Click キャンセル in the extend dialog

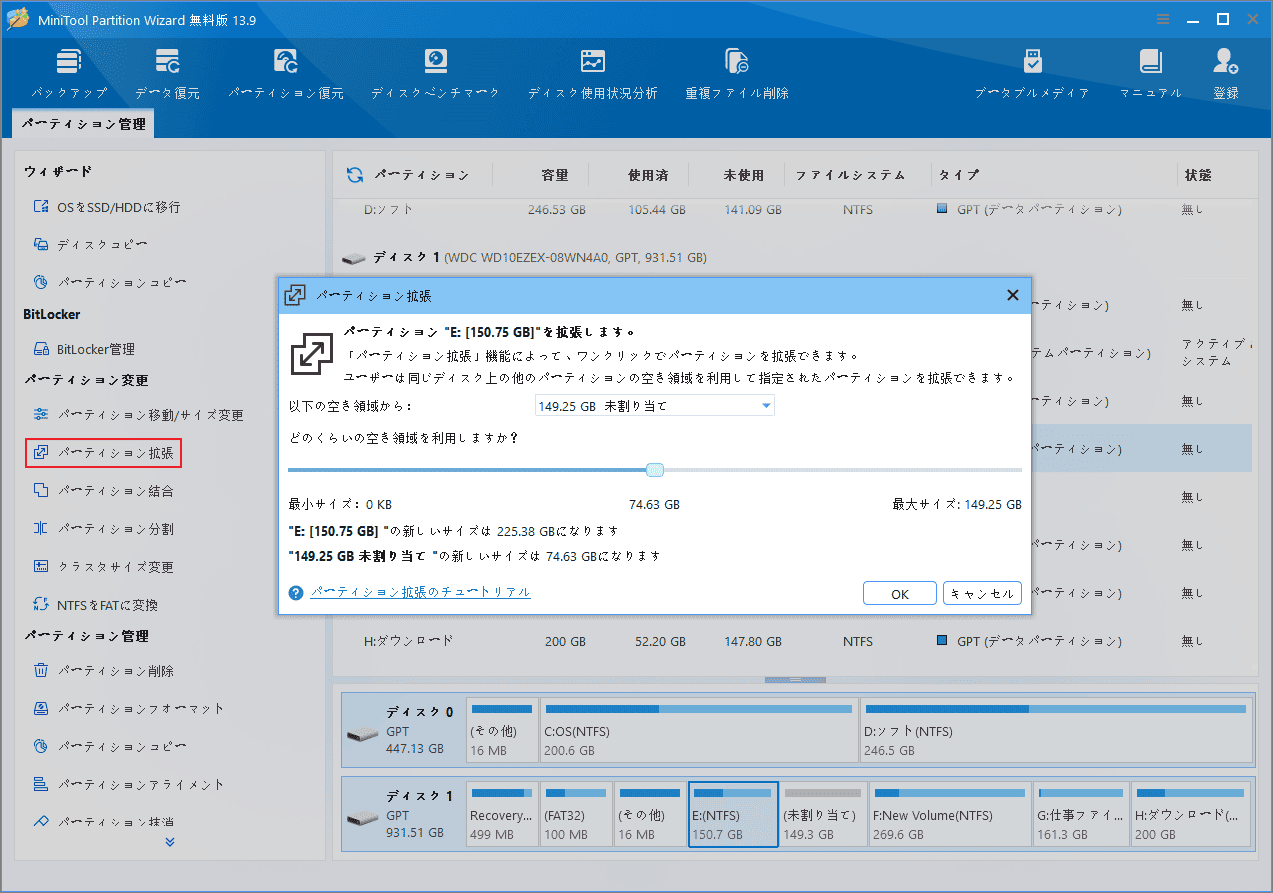(x=982, y=594)
